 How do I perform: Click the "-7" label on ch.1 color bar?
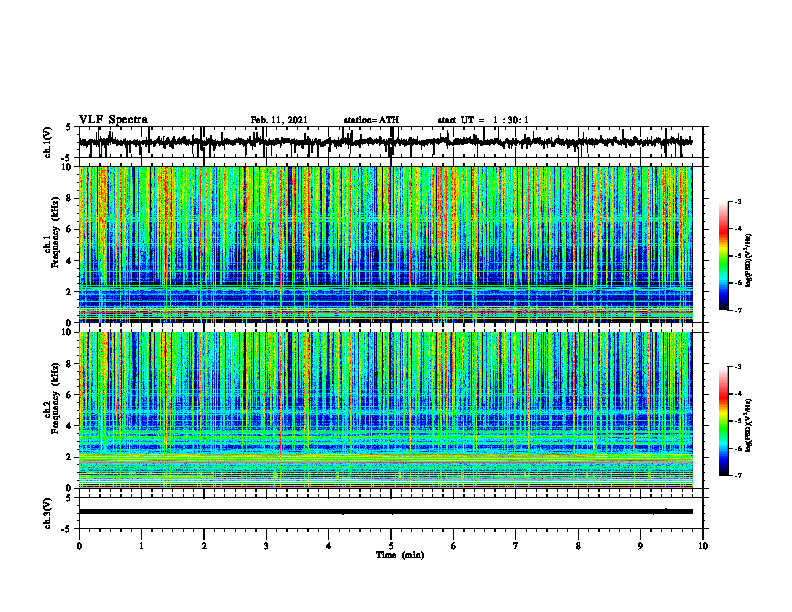(x=738, y=310)
